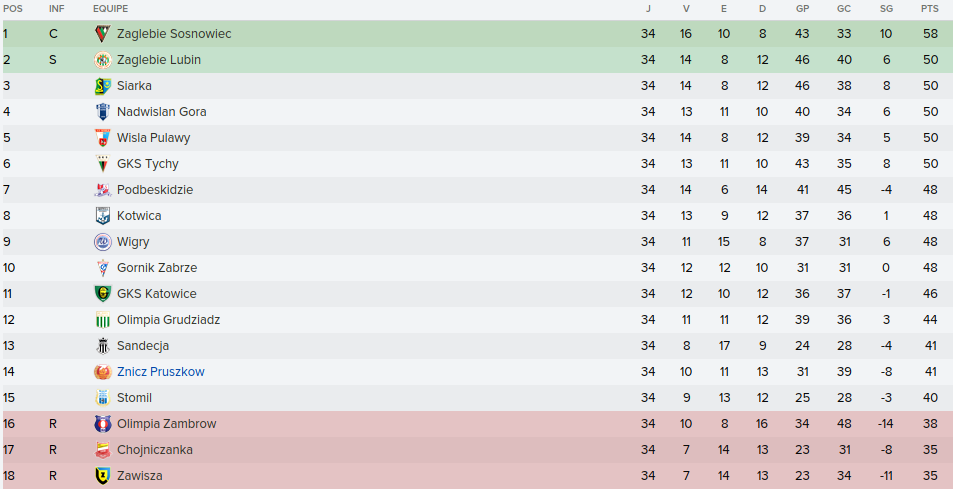
Task: Open the Podbeskidzie team name
Action: point(154,190)
